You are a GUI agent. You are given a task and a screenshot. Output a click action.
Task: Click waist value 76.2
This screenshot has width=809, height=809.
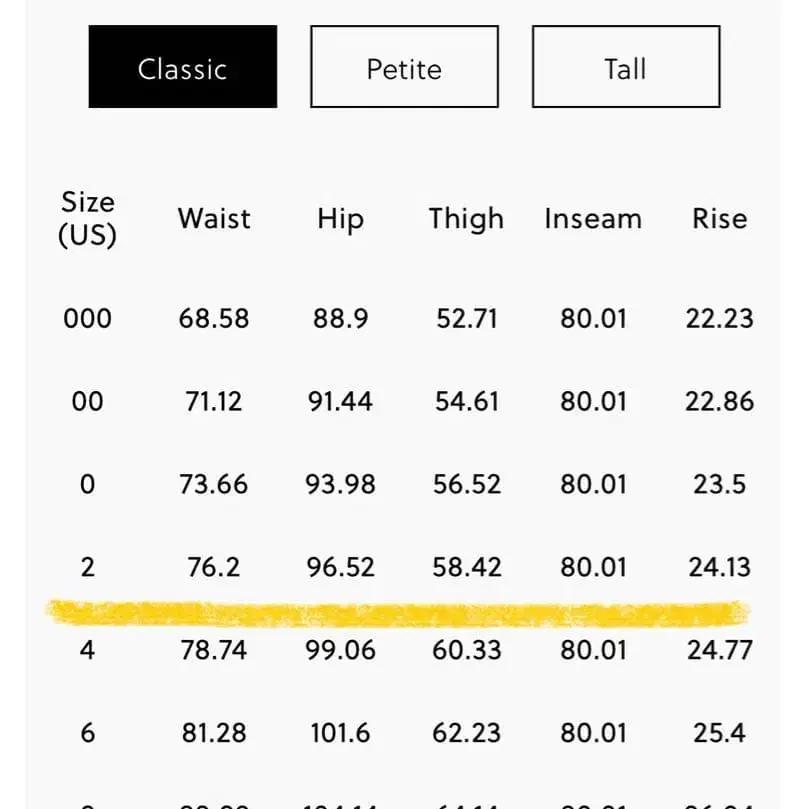(x=214, y=567)
